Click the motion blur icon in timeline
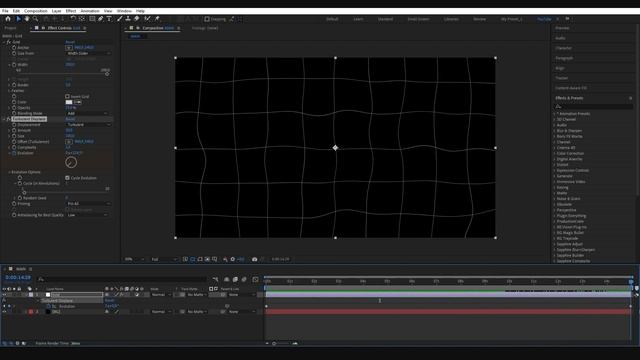This screenshot has width=640, height=360. pos(244,280)
